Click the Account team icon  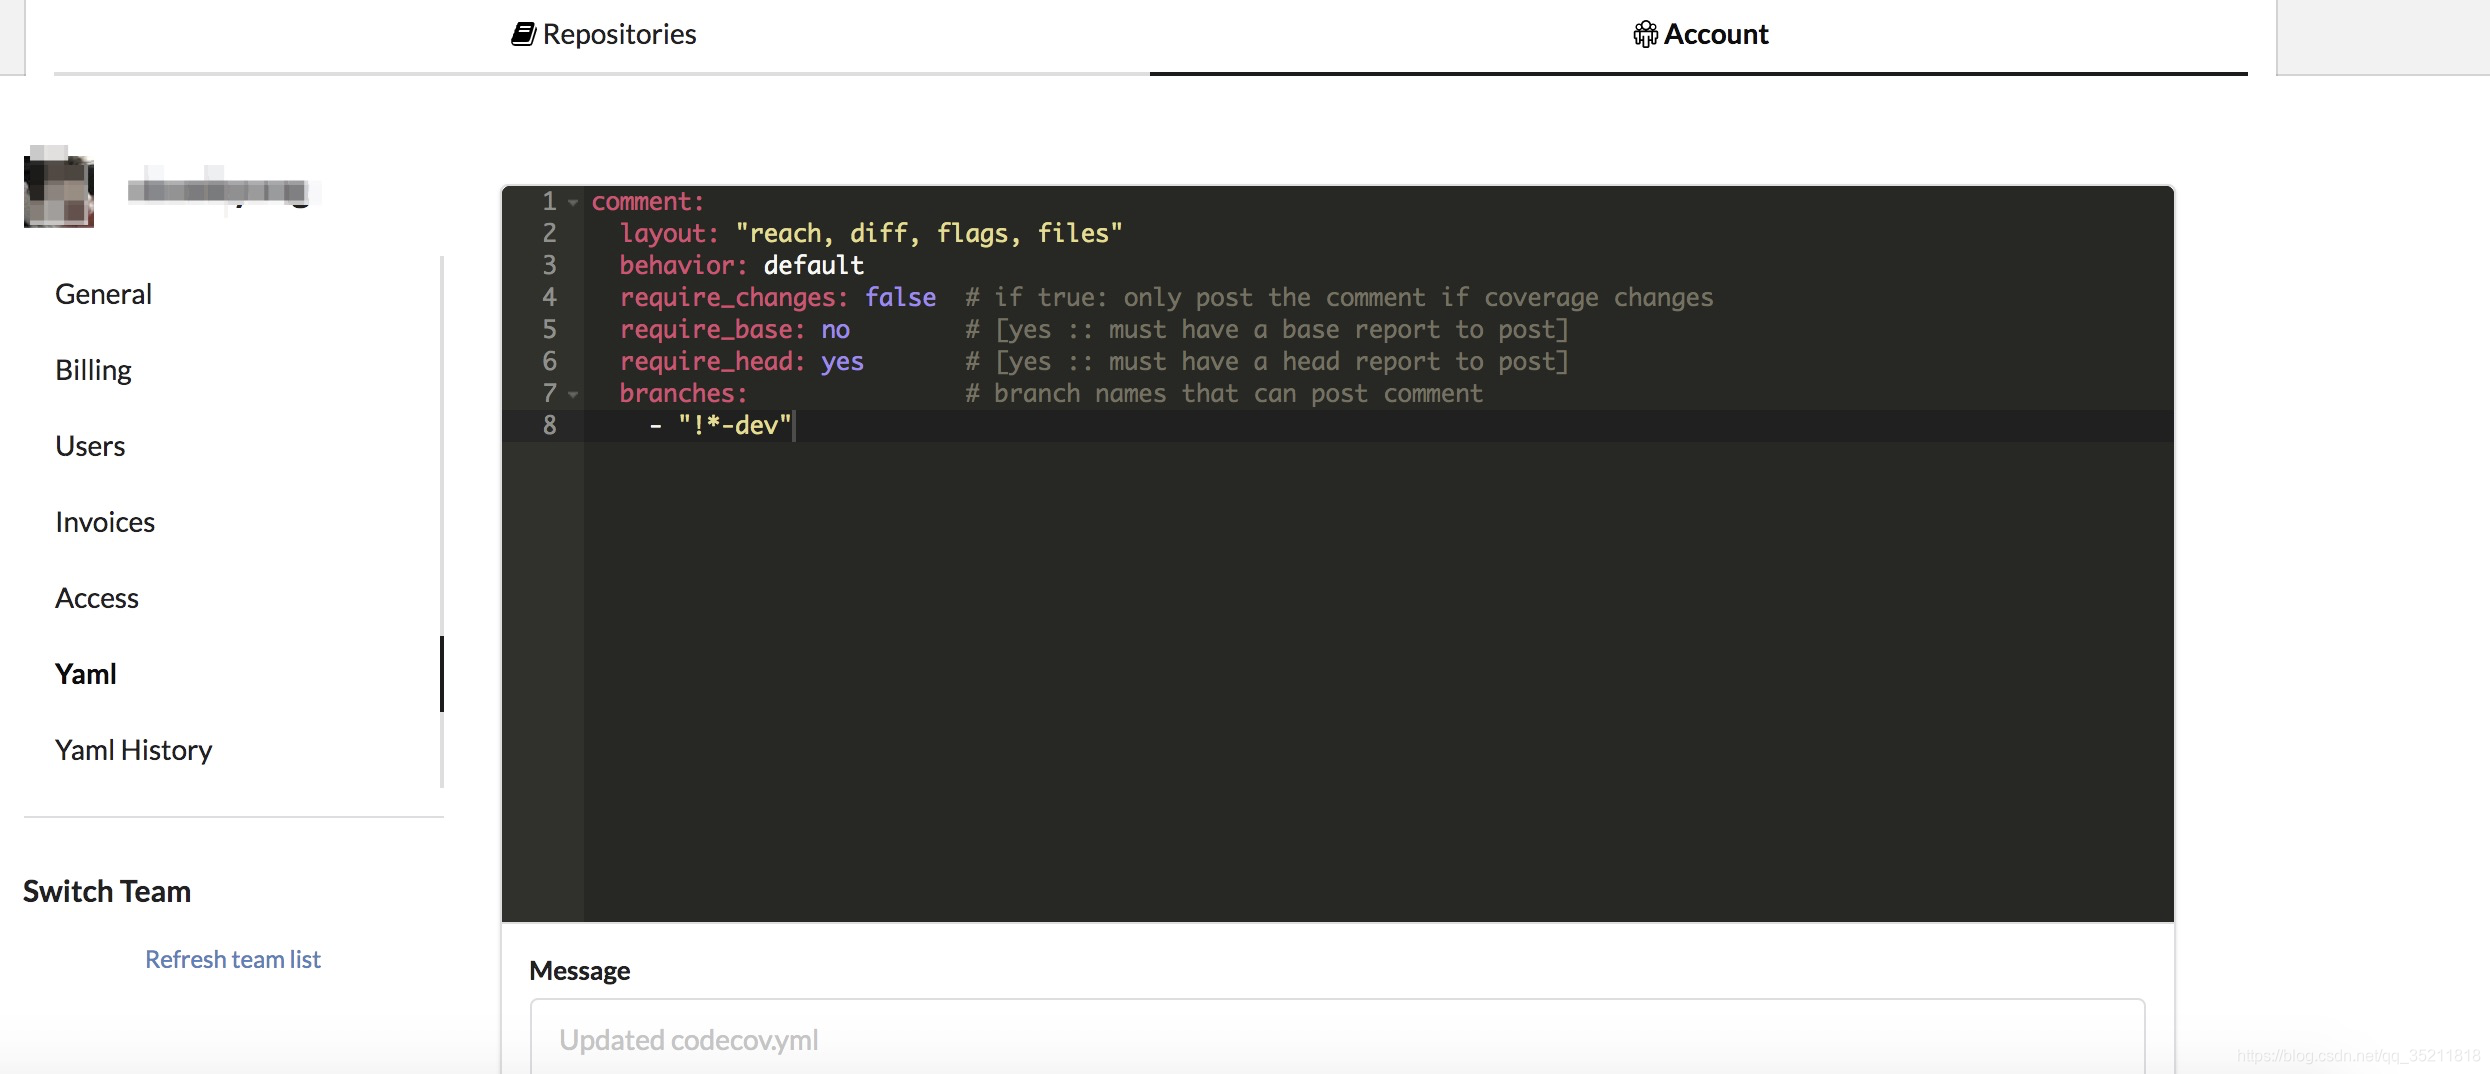click(x=1645, y=34)
